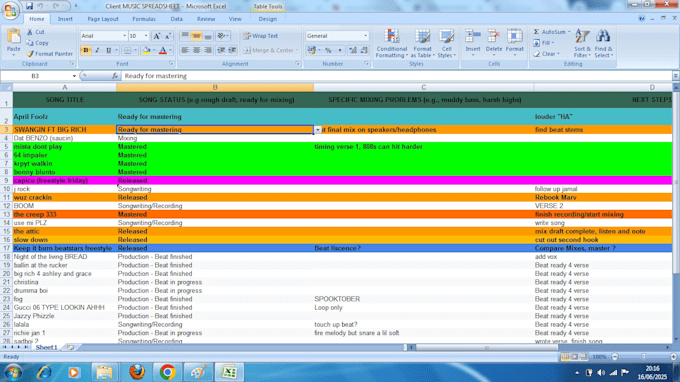Viewport: 680px width, 382px height.
Task: Open the Clear dropdown
Action: pyautogui.click(x=546, y=54)
